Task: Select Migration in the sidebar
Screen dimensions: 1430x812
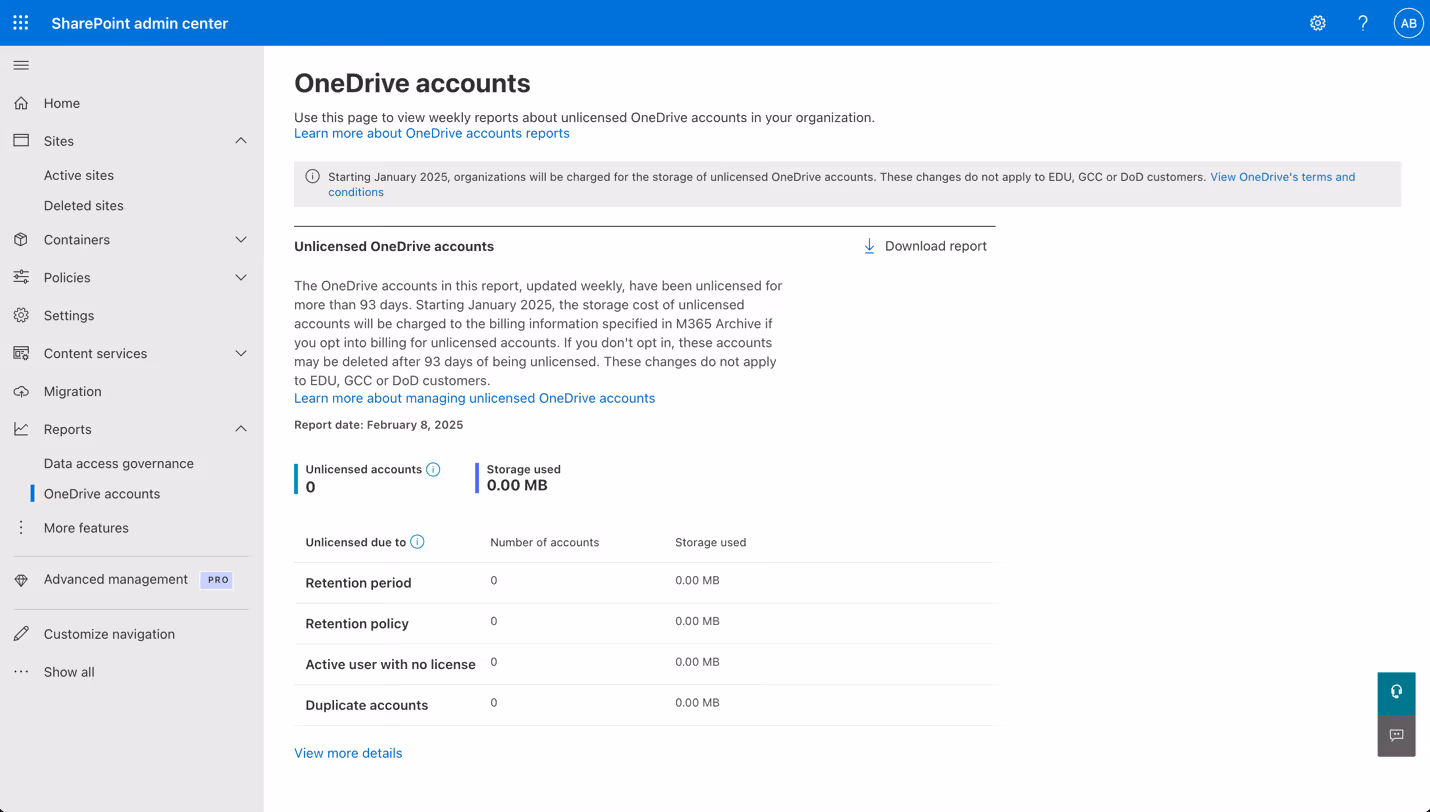Action: (x=74, y=391)
